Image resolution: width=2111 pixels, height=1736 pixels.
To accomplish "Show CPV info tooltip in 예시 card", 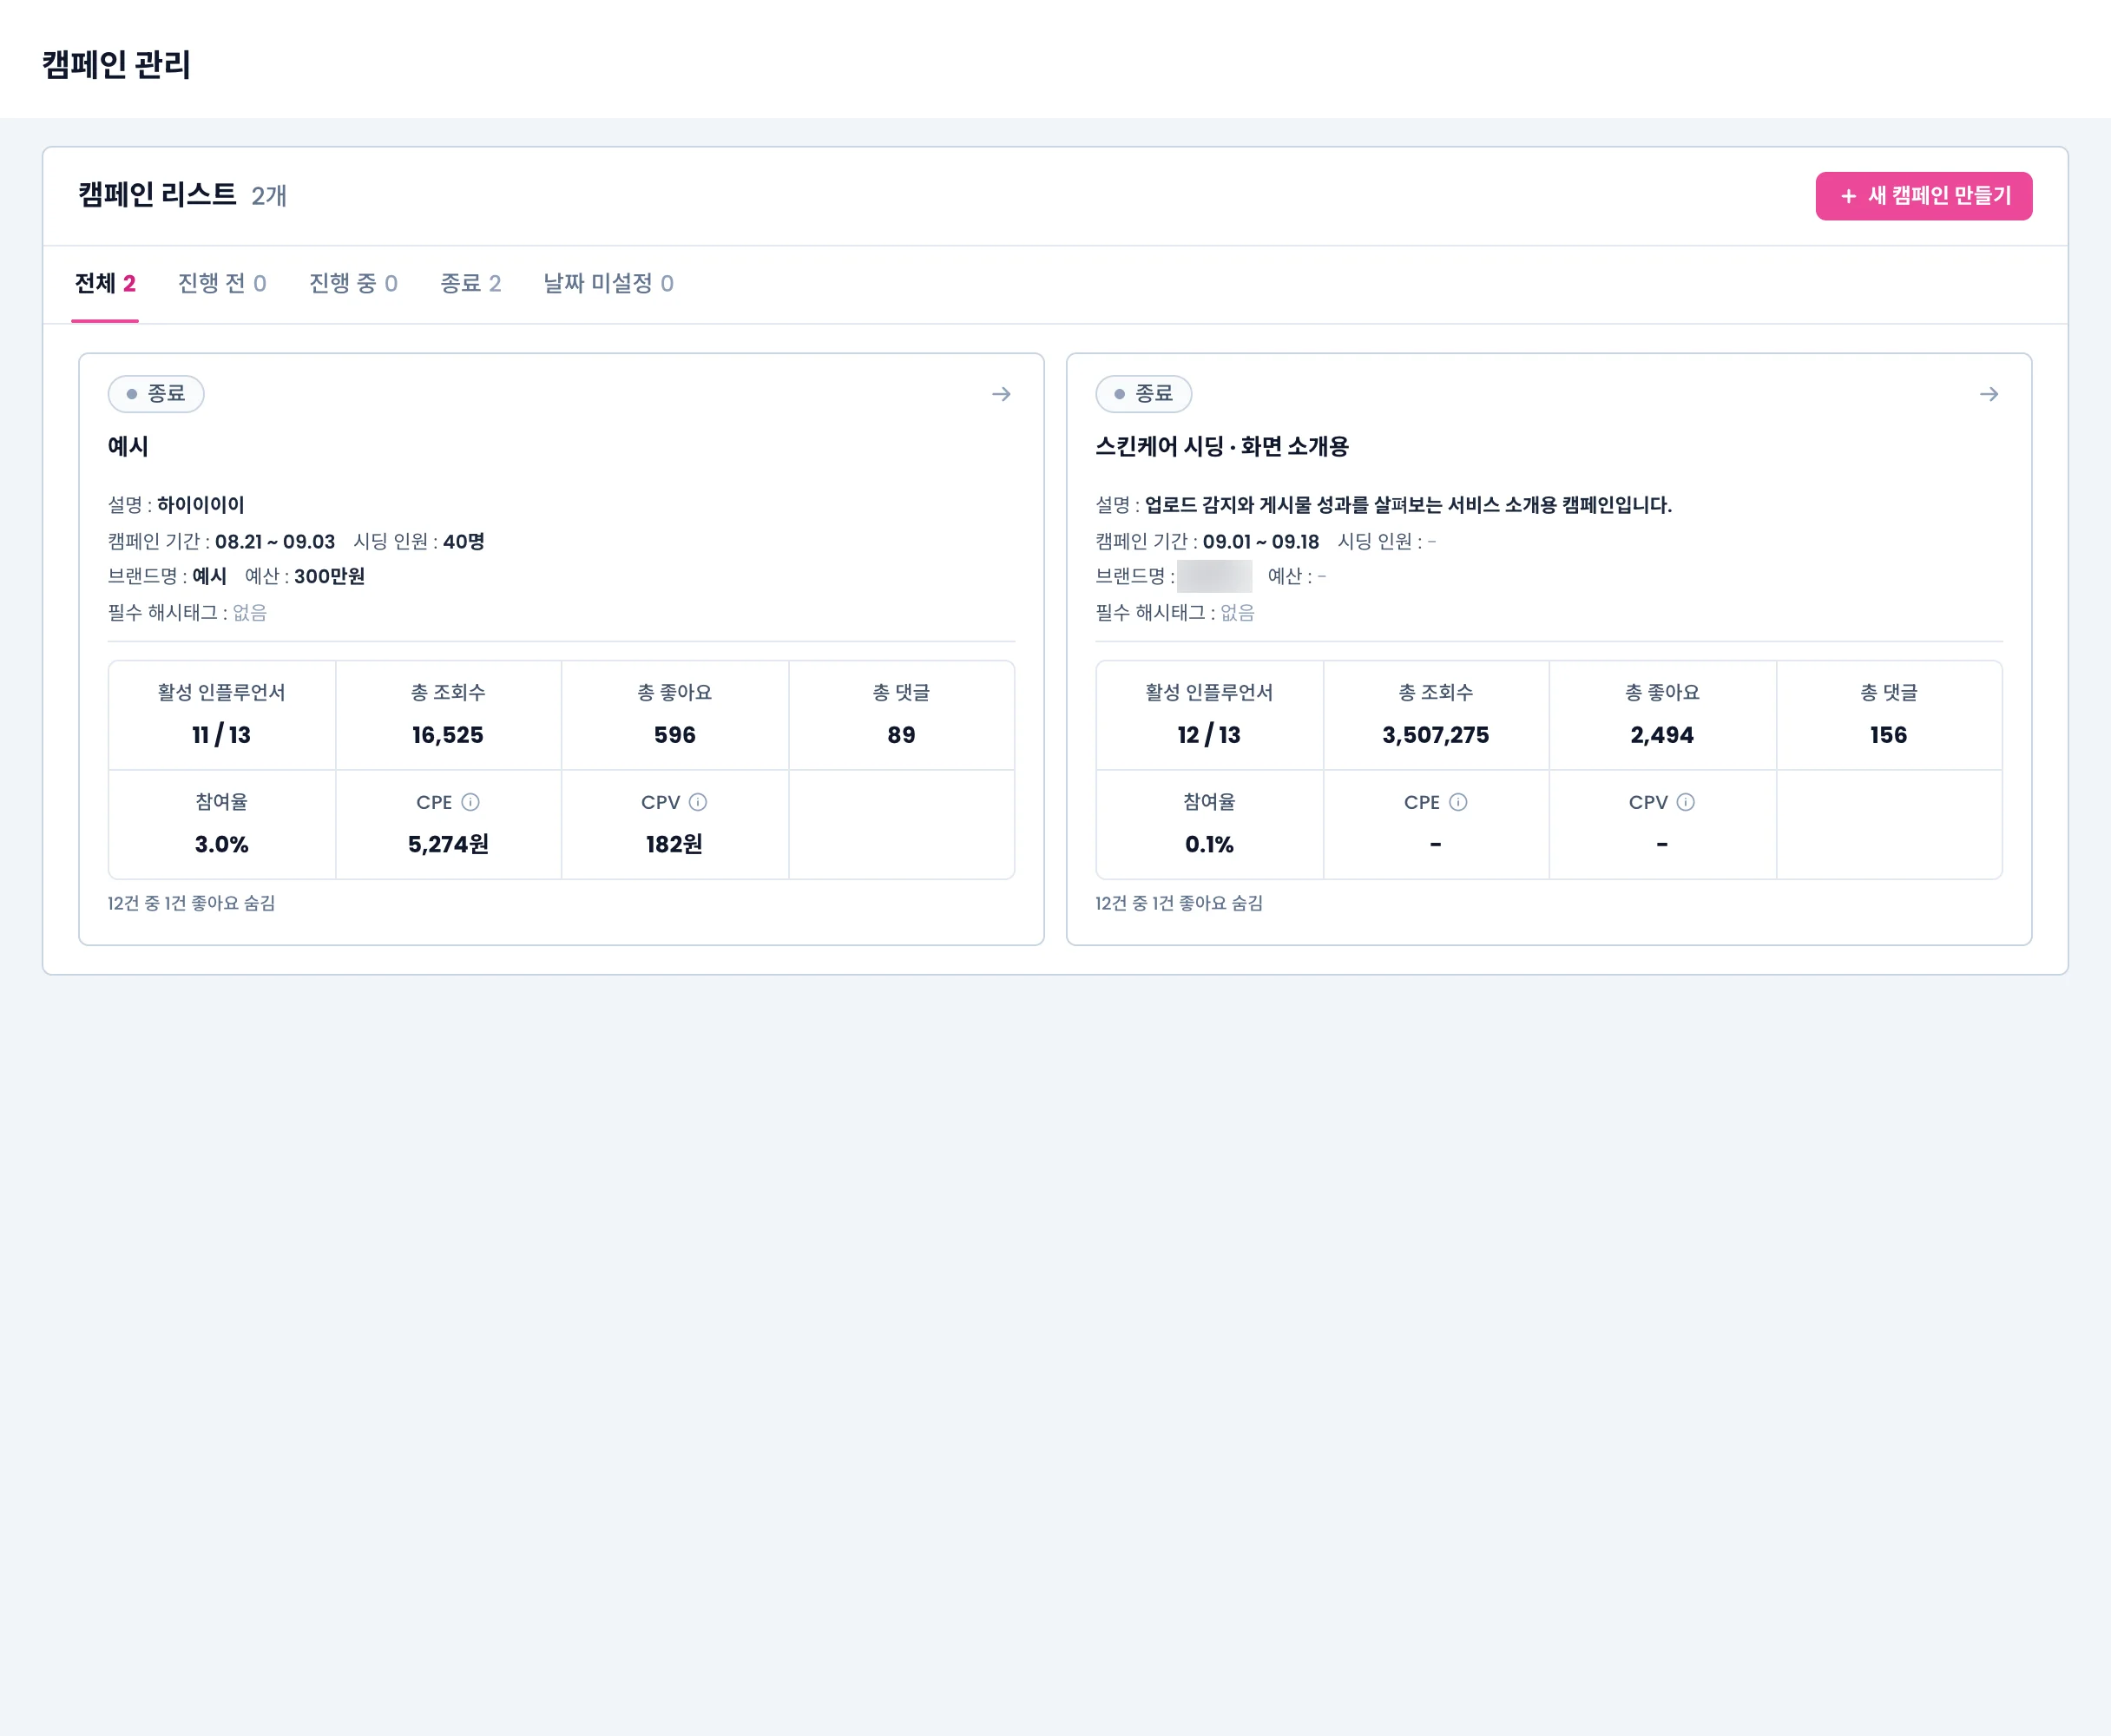I will point(698,802).
